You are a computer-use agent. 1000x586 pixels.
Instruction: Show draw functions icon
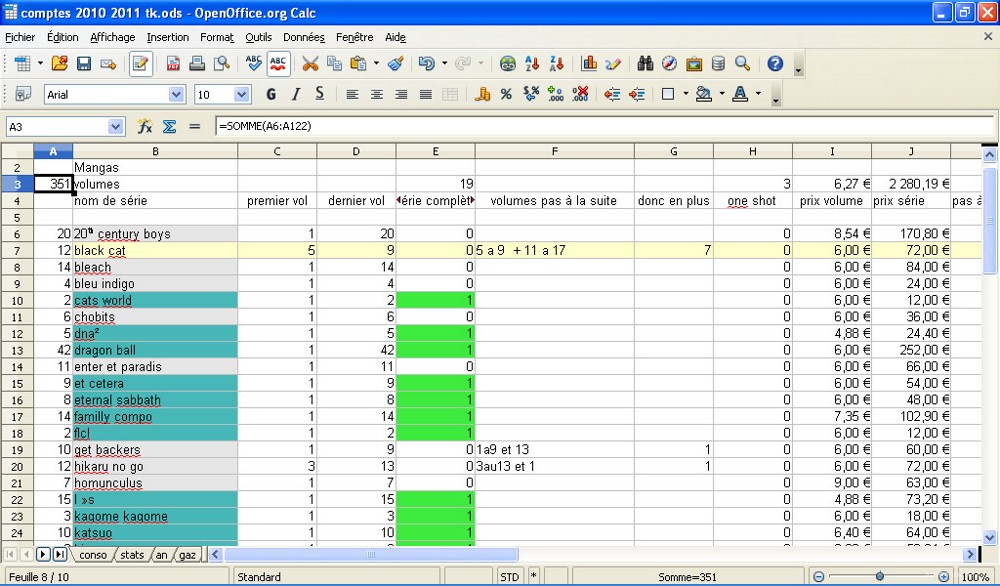pyautogui.click(x=613, y=64)
